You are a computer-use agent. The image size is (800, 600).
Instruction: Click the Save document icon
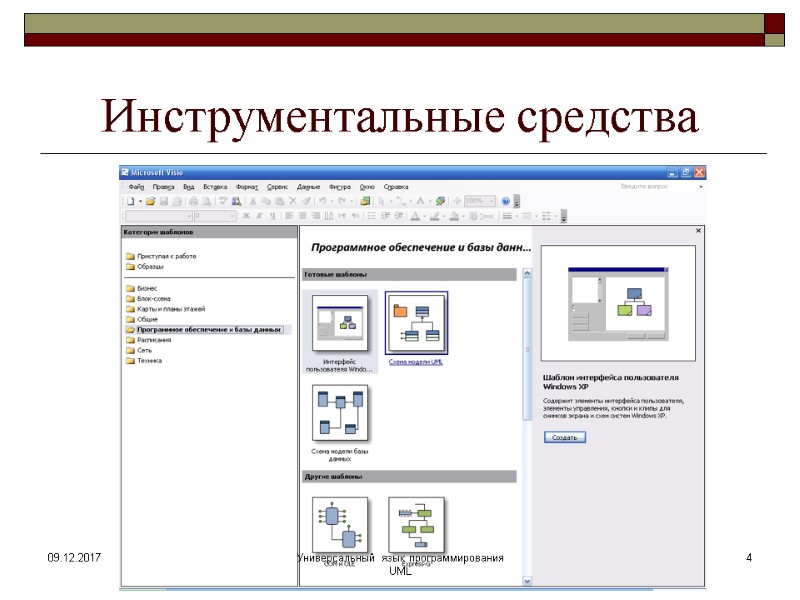163,200
